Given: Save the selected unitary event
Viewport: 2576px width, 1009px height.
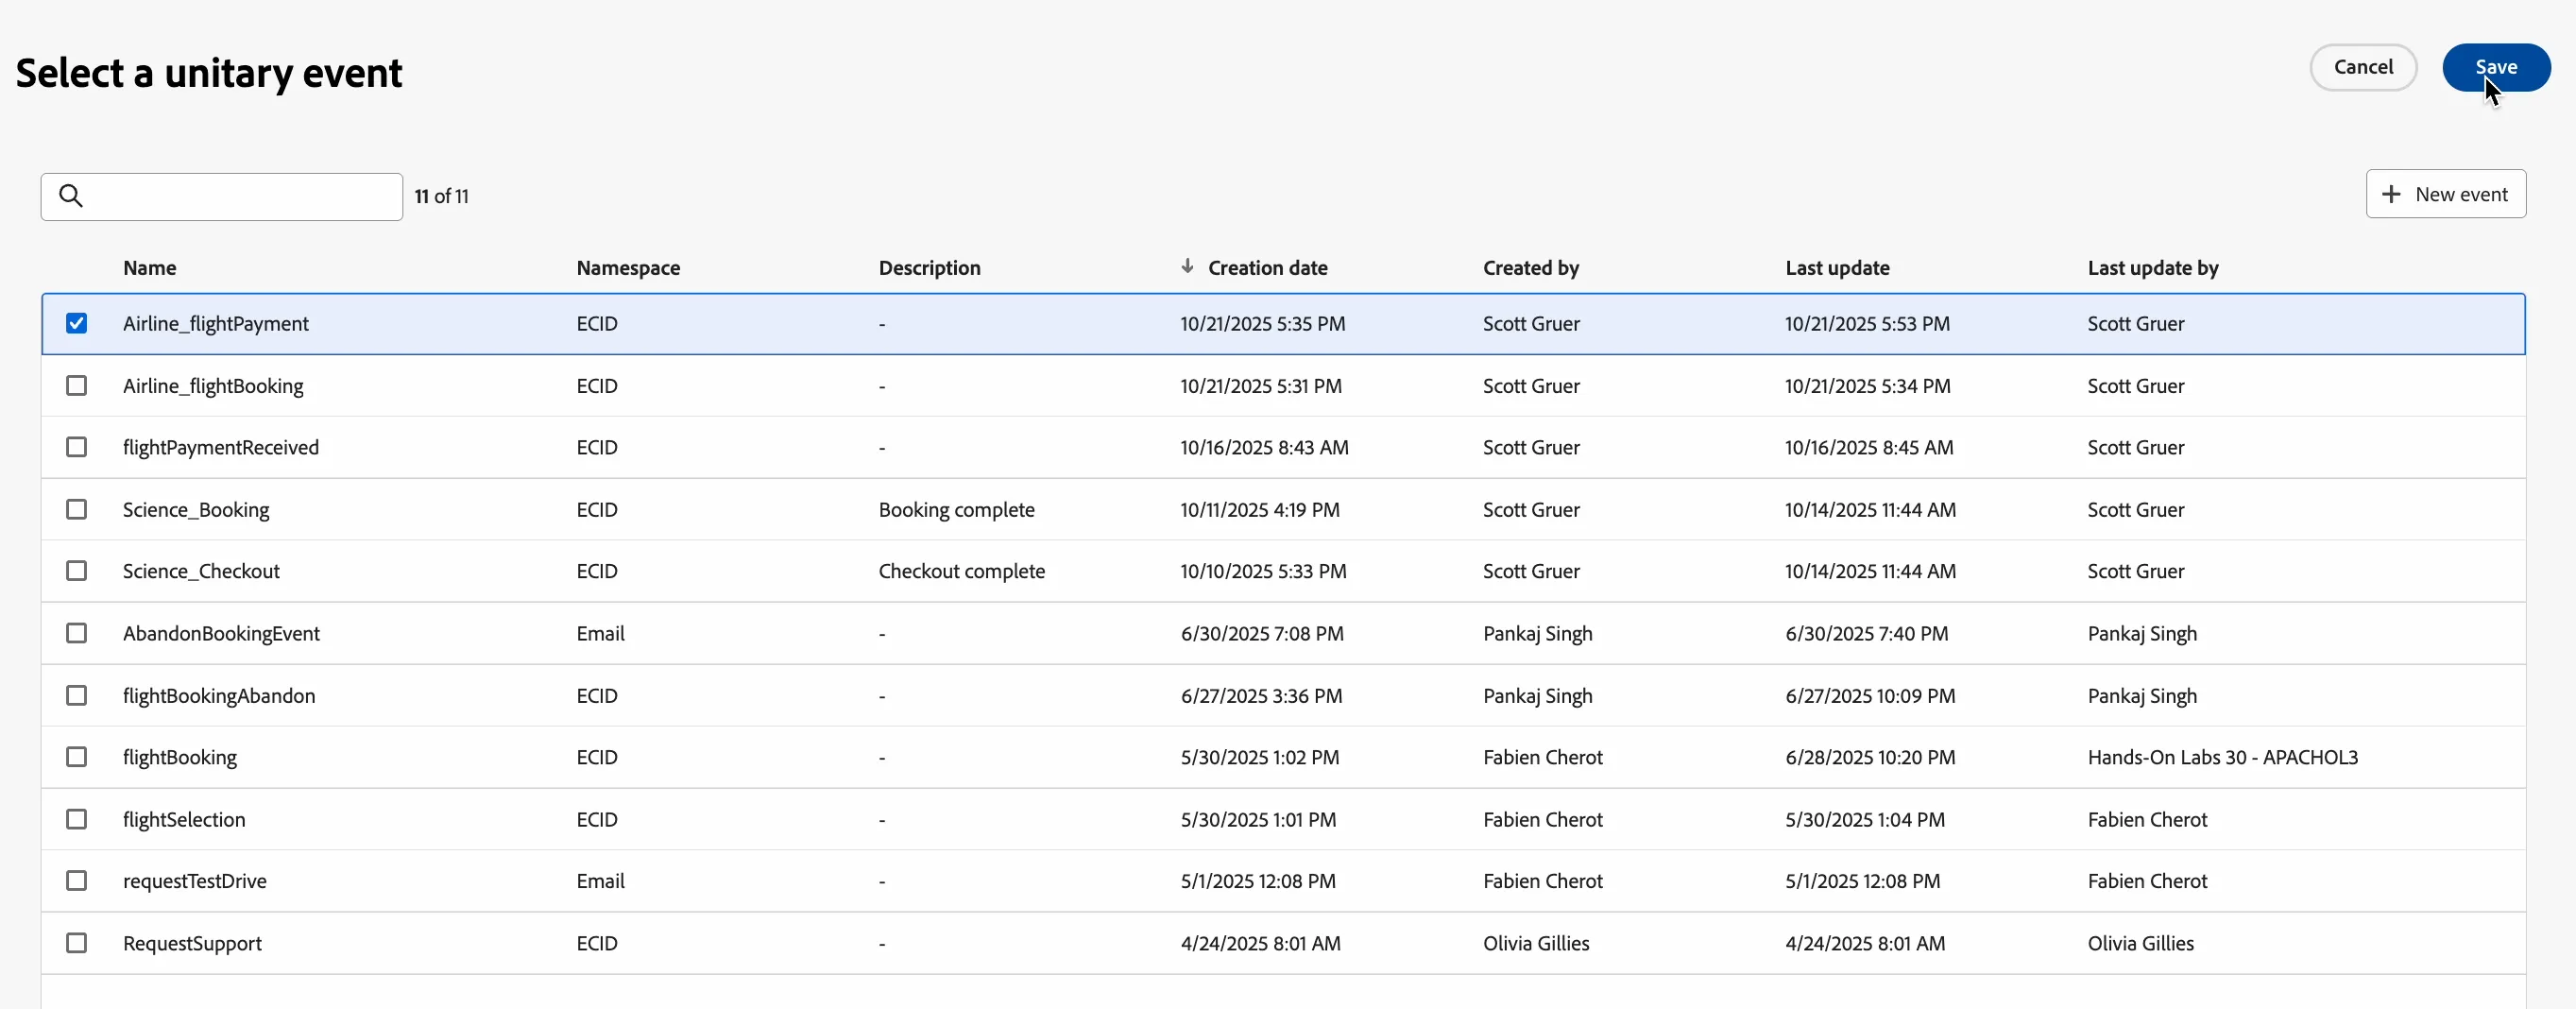Looking at the screenshot, I should coord(2496,67).
